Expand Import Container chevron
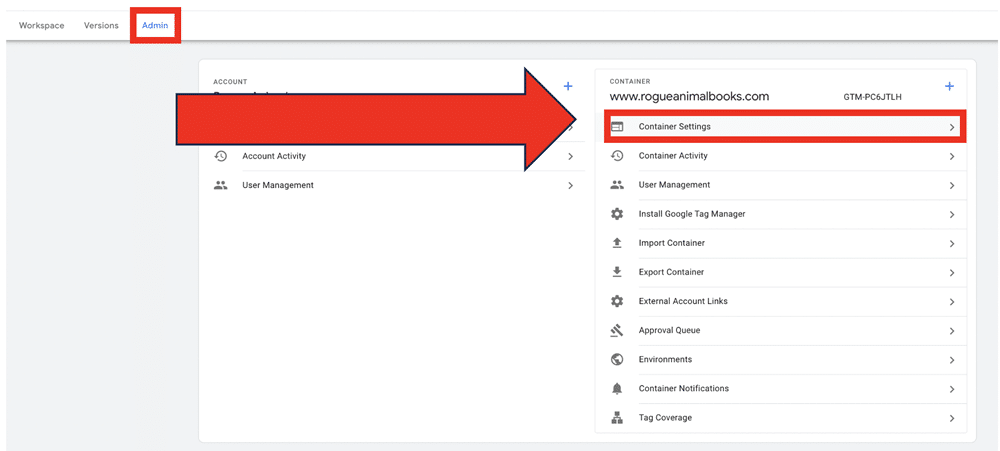The height and width of the screenshot is (451, 1000). coord(952,244)
